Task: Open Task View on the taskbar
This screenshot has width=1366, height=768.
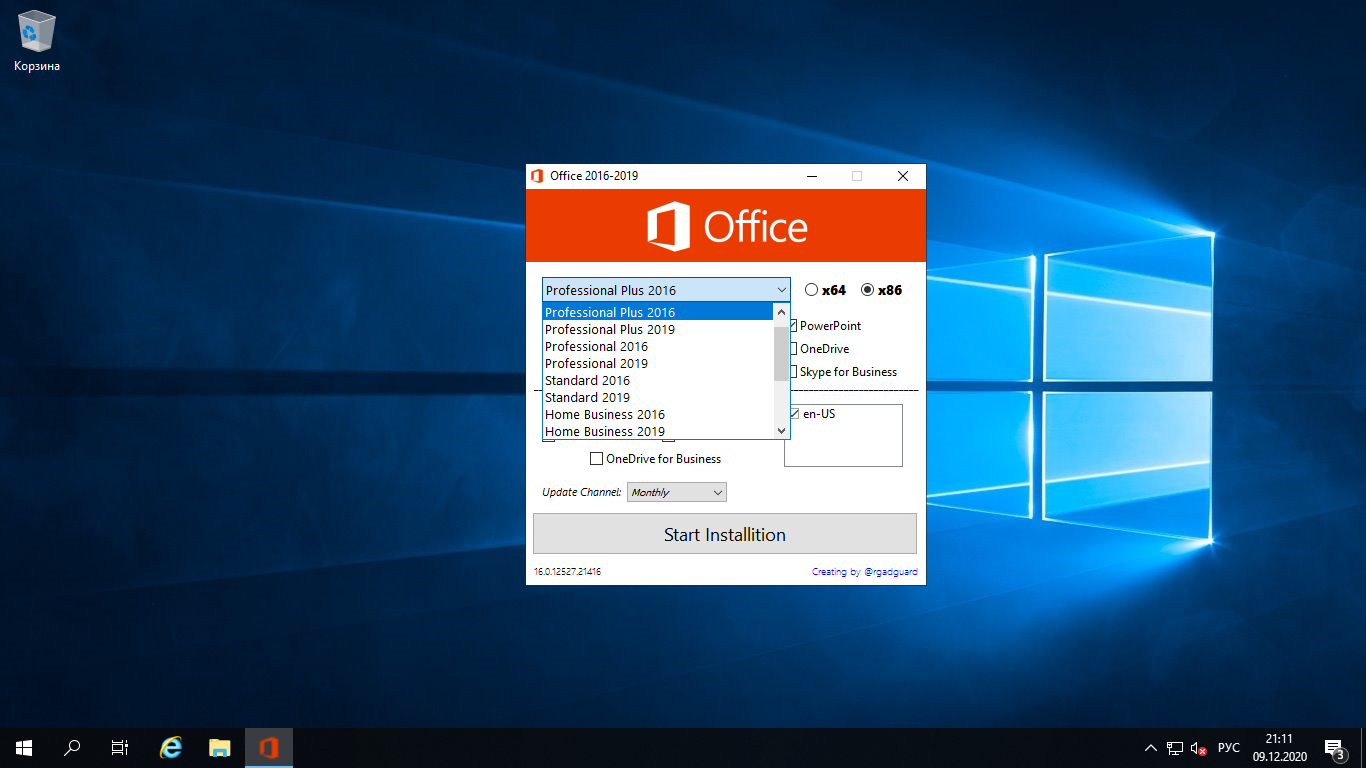Action: pos(120,747)
